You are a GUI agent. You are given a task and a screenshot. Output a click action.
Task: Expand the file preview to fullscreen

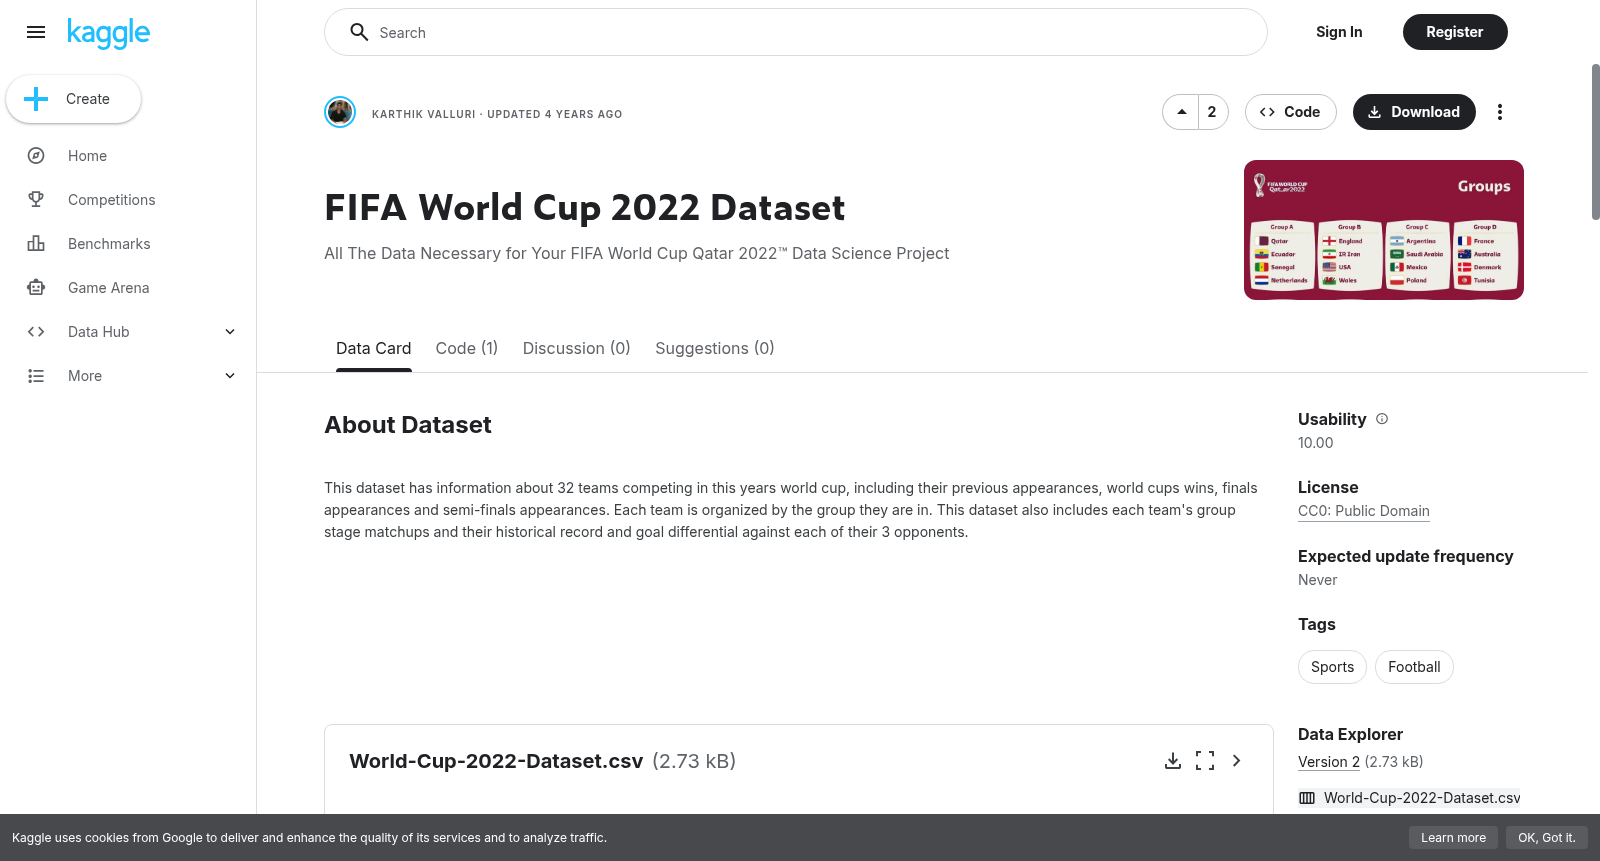tap(1205, 761)
